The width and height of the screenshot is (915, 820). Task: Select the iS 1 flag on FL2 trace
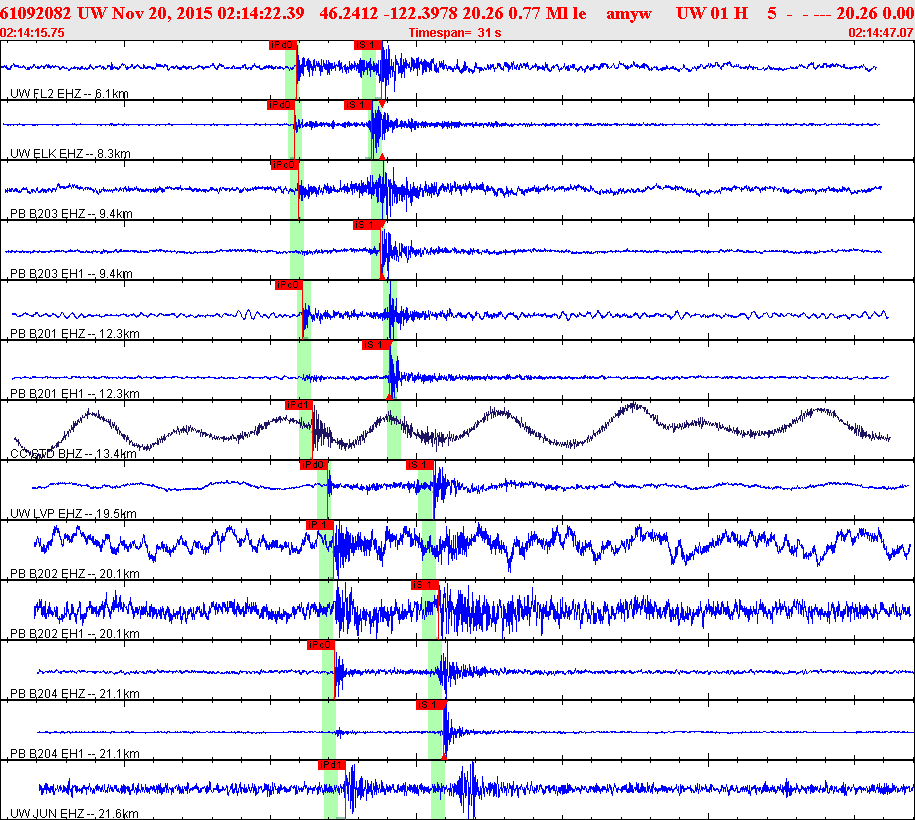coord(368,45)
